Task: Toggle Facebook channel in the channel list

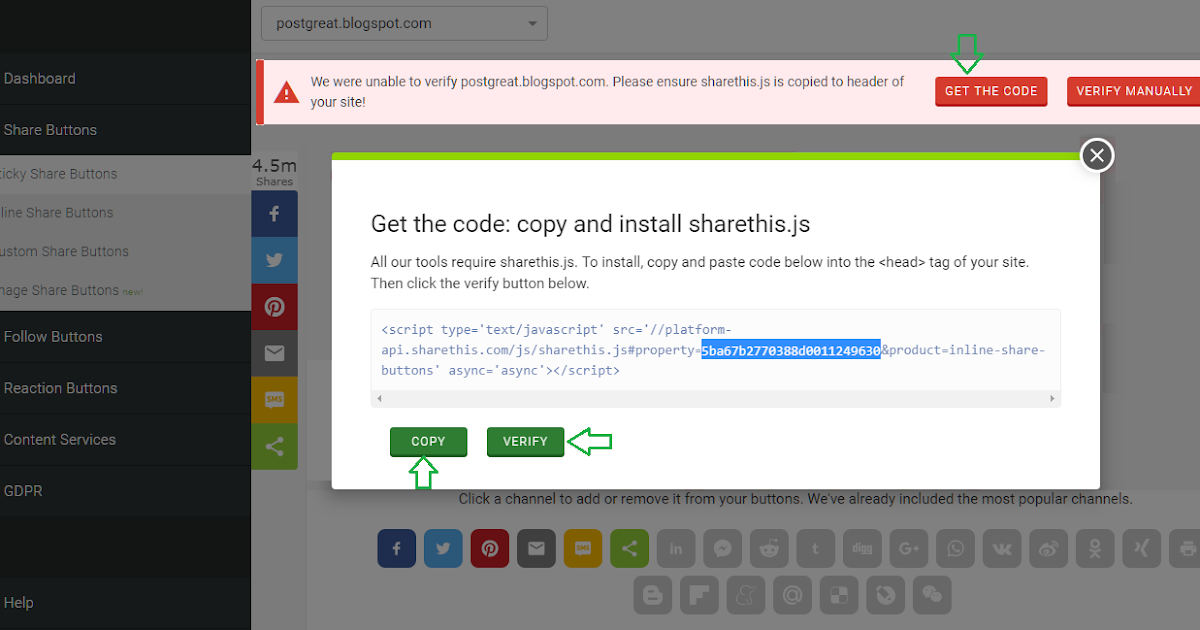Action: point(397,549)
